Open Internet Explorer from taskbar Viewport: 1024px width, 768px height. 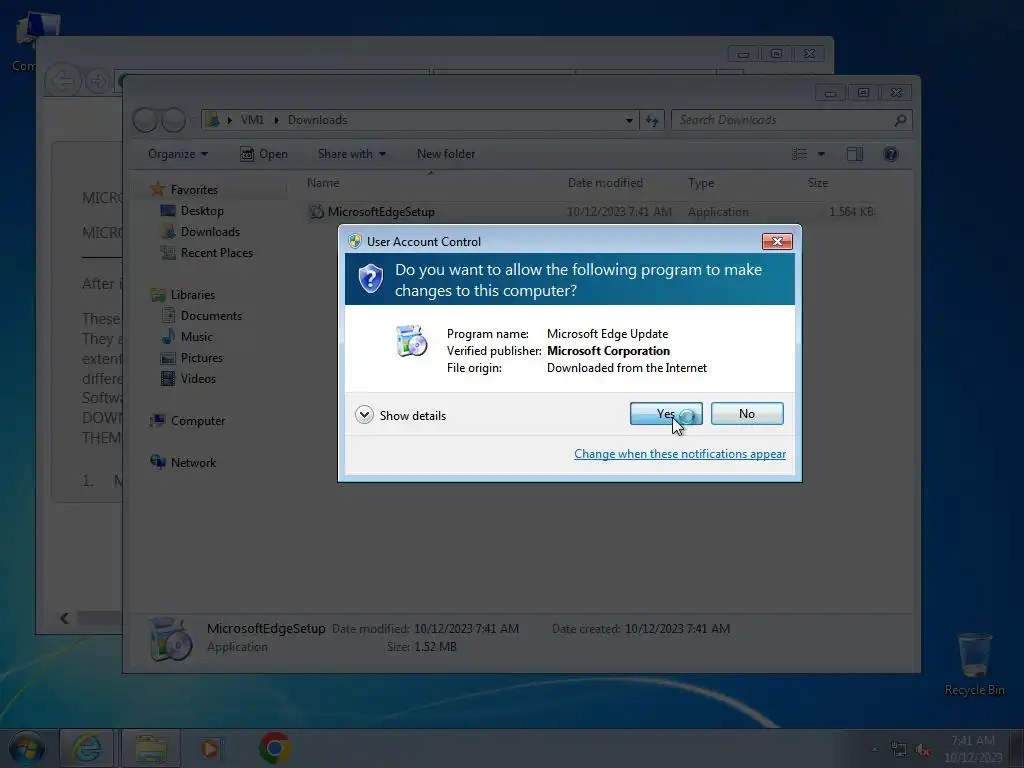87,748
